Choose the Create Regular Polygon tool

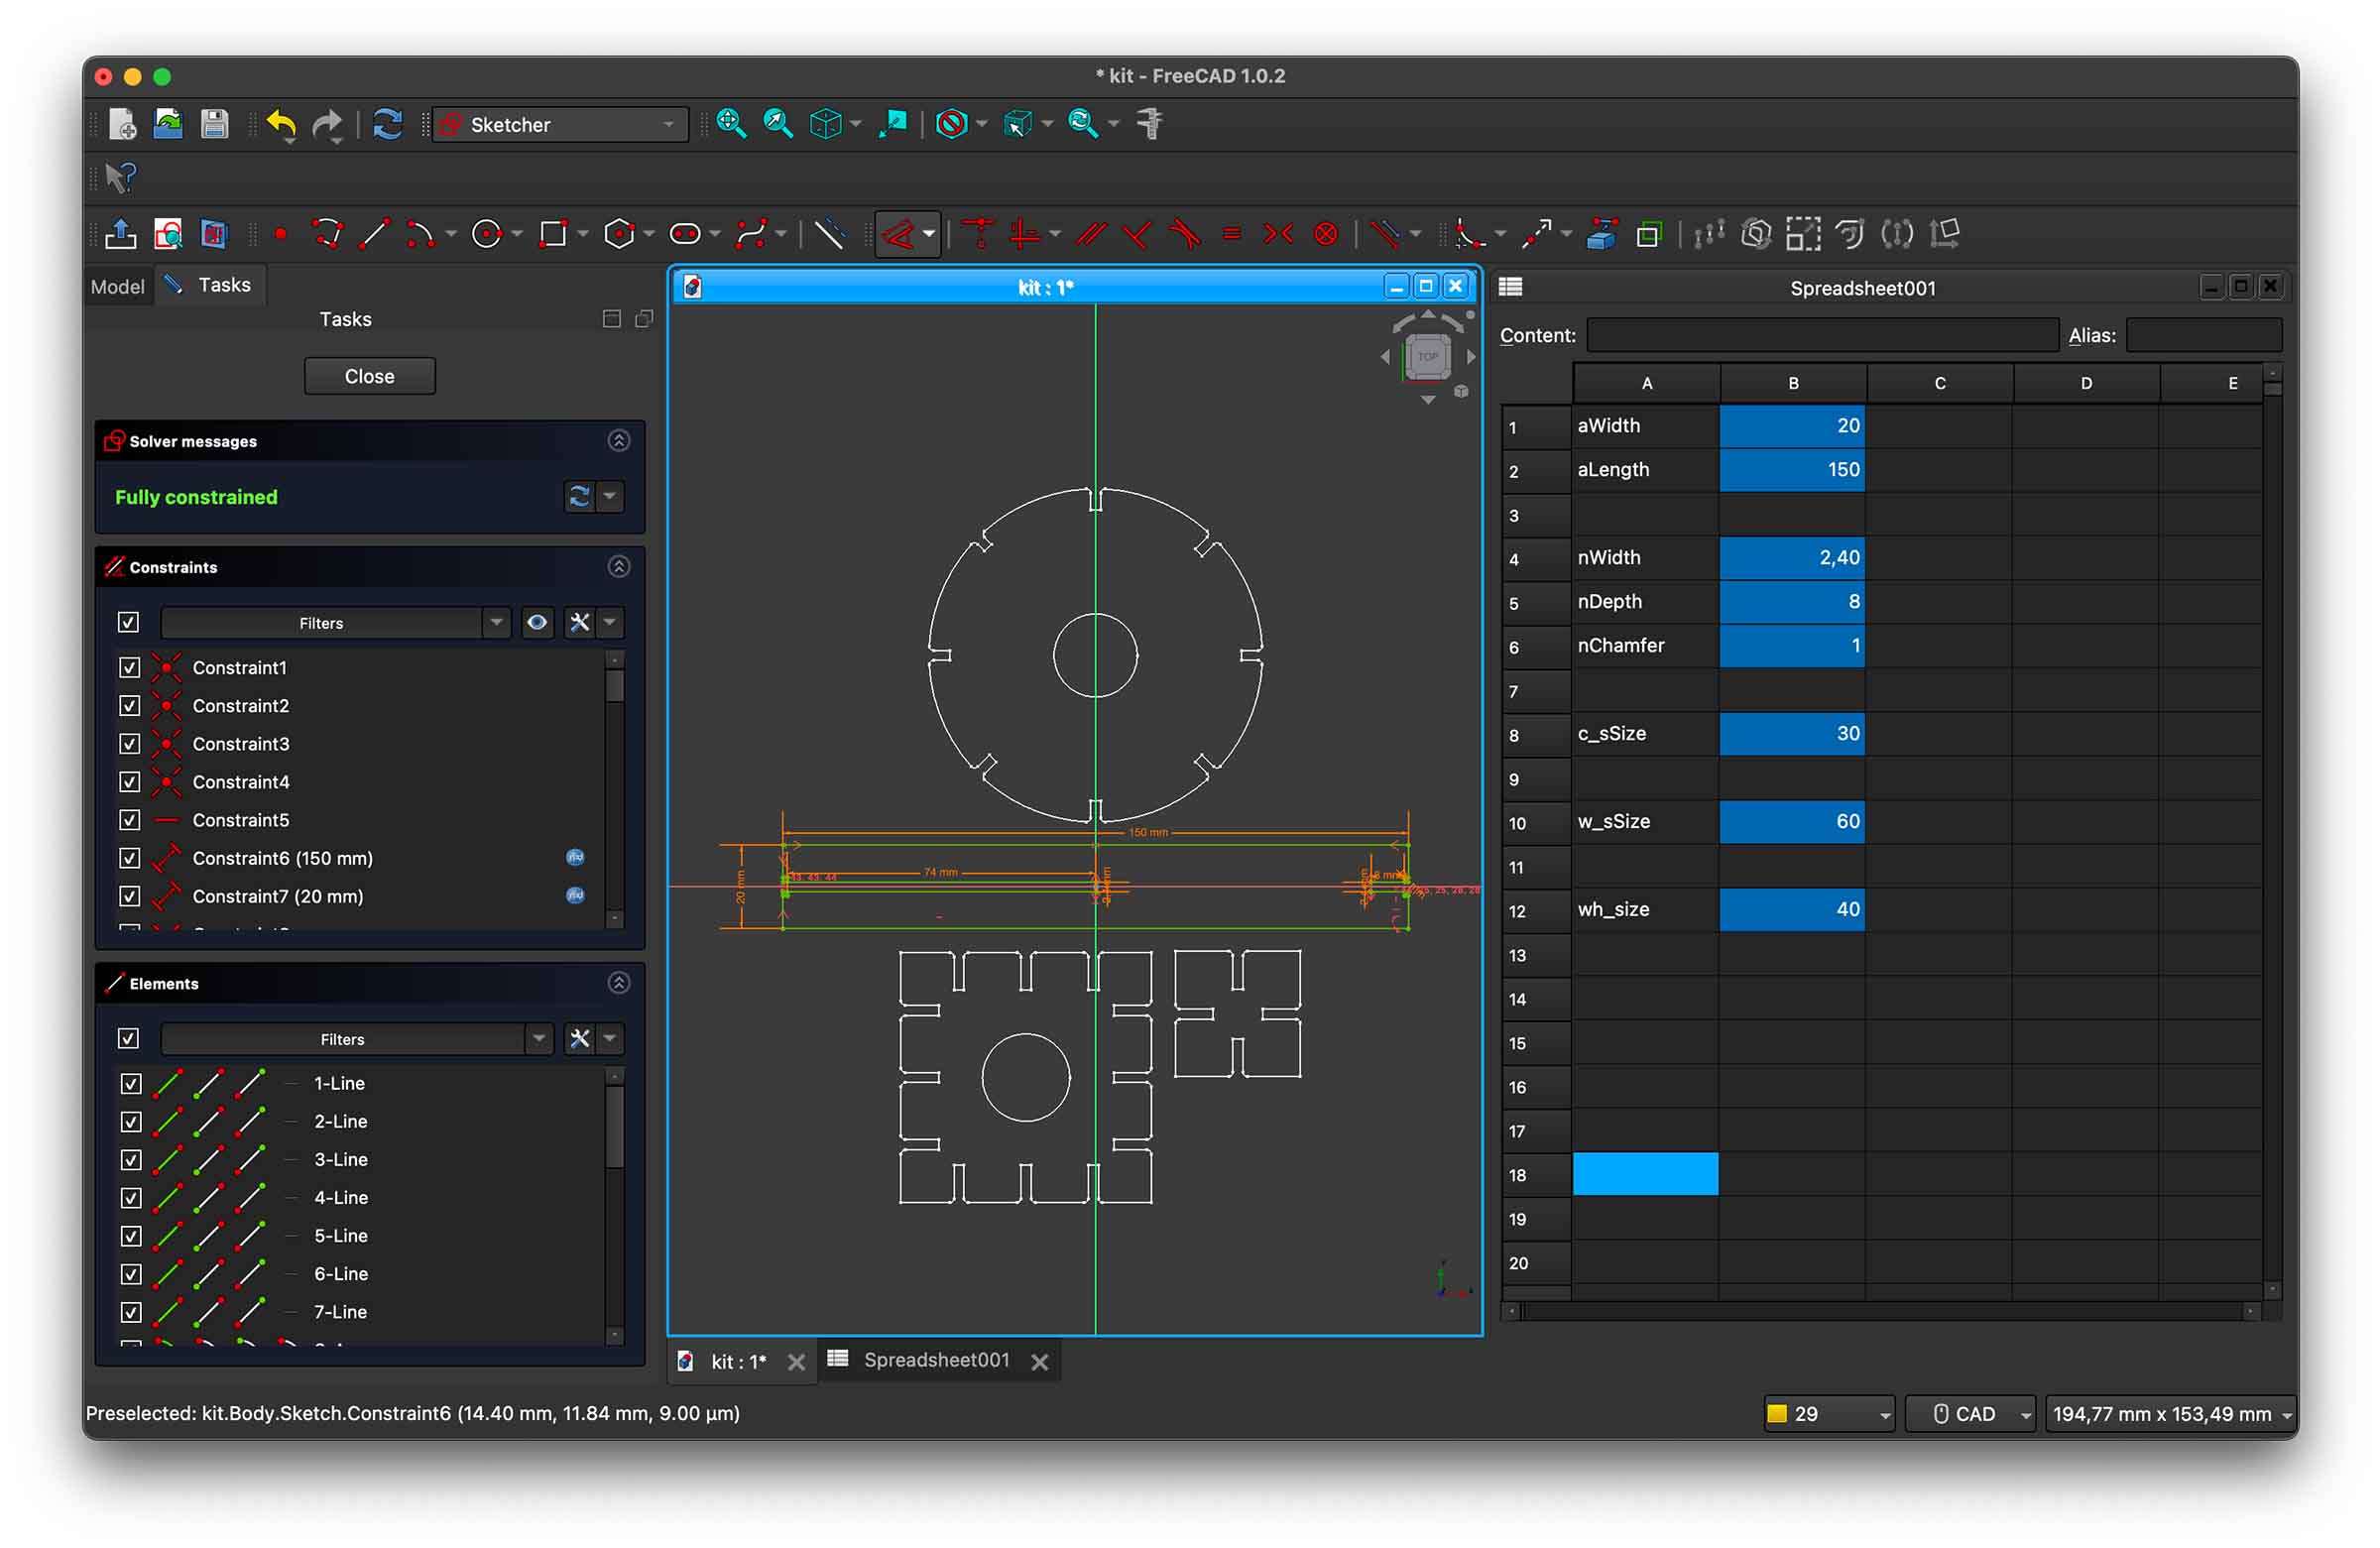pyautogui.click(x=619, y=234)
